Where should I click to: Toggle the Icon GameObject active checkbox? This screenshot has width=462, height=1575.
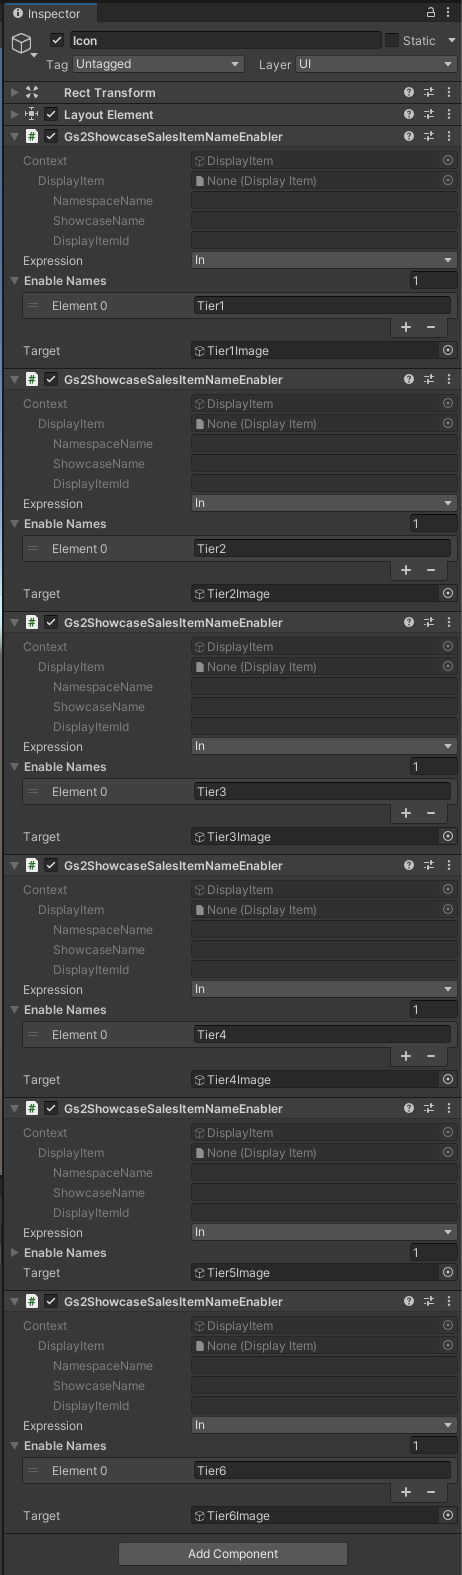pos(57,40)
